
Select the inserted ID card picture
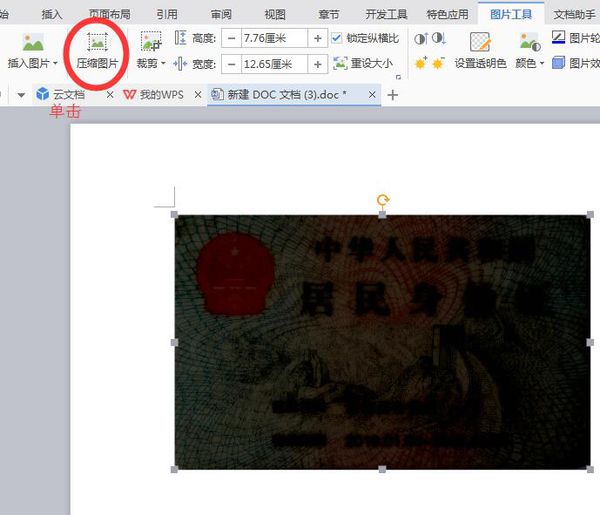coord(382,342)
